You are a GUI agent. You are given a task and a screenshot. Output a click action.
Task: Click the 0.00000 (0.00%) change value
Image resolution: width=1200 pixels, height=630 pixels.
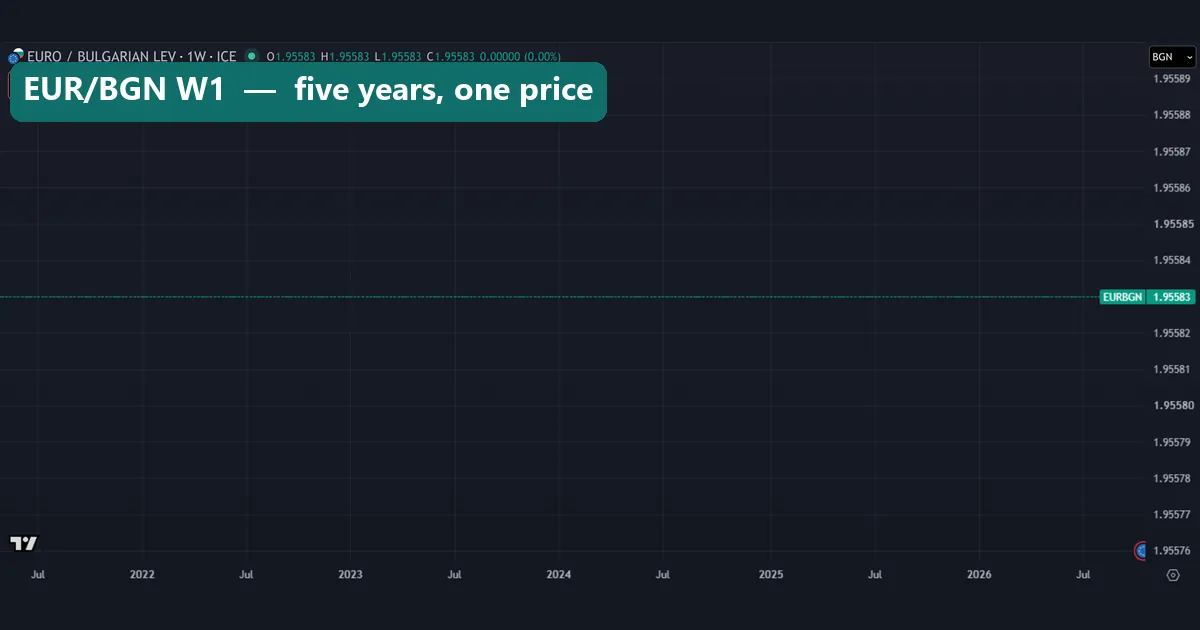click(x=520, y=56)
